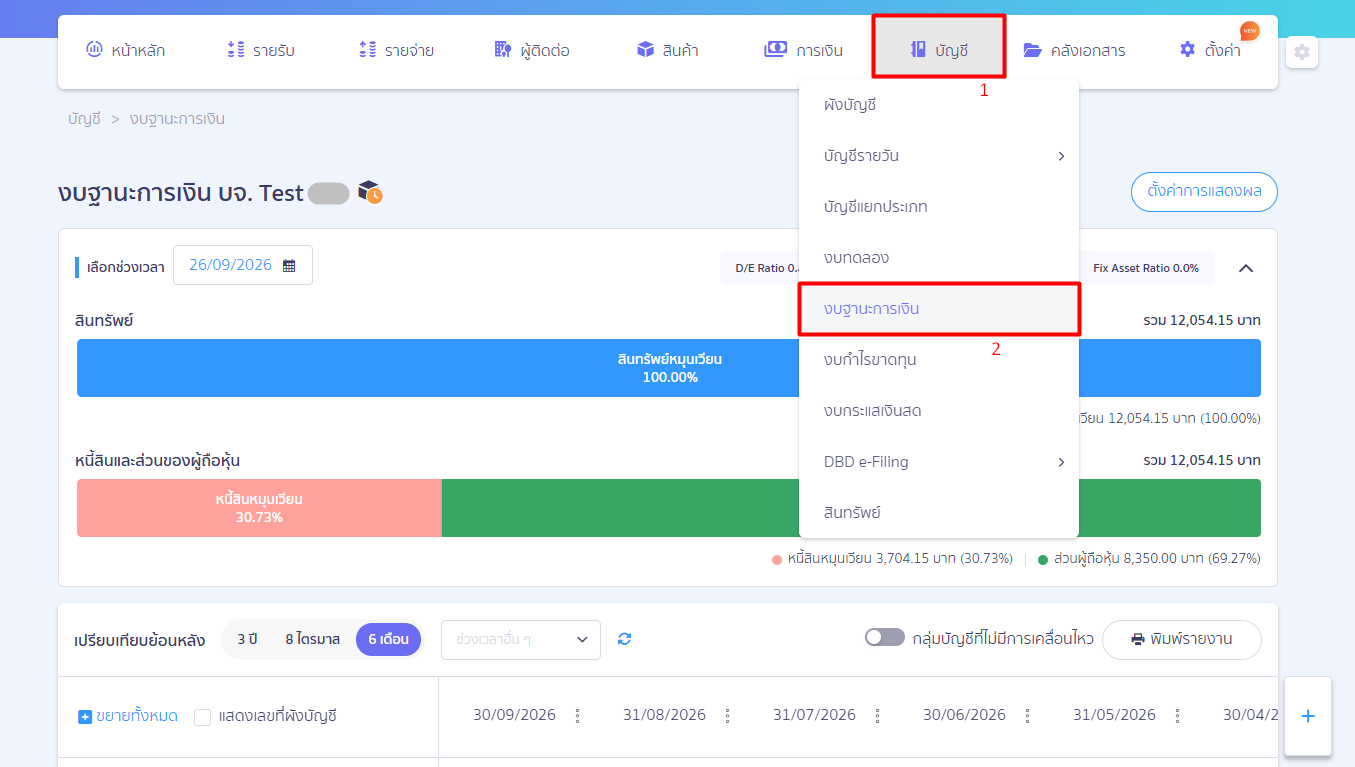Click the refresh icon next to period dropdown
Screen dimensions: 1355x767
point(624,639)
